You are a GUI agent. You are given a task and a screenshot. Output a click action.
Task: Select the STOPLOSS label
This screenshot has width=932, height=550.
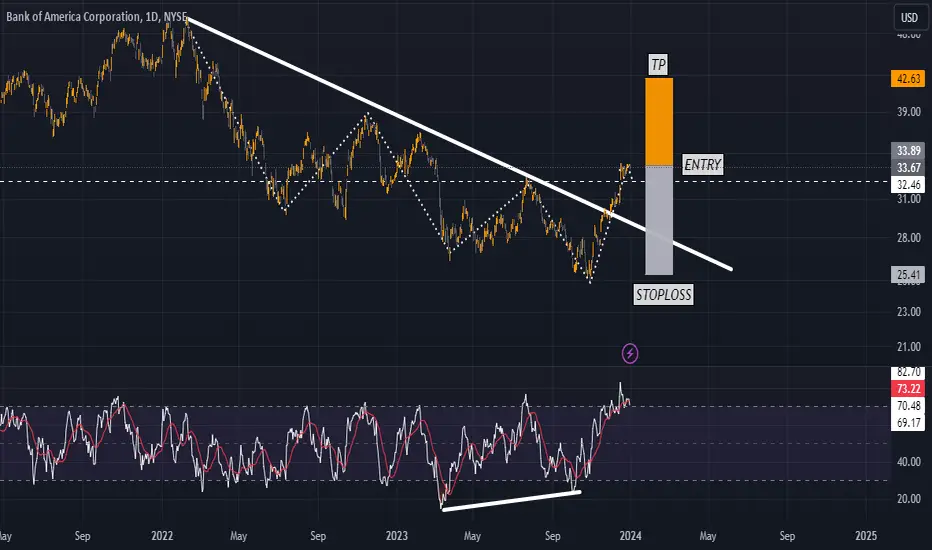[x=663, y=294]
